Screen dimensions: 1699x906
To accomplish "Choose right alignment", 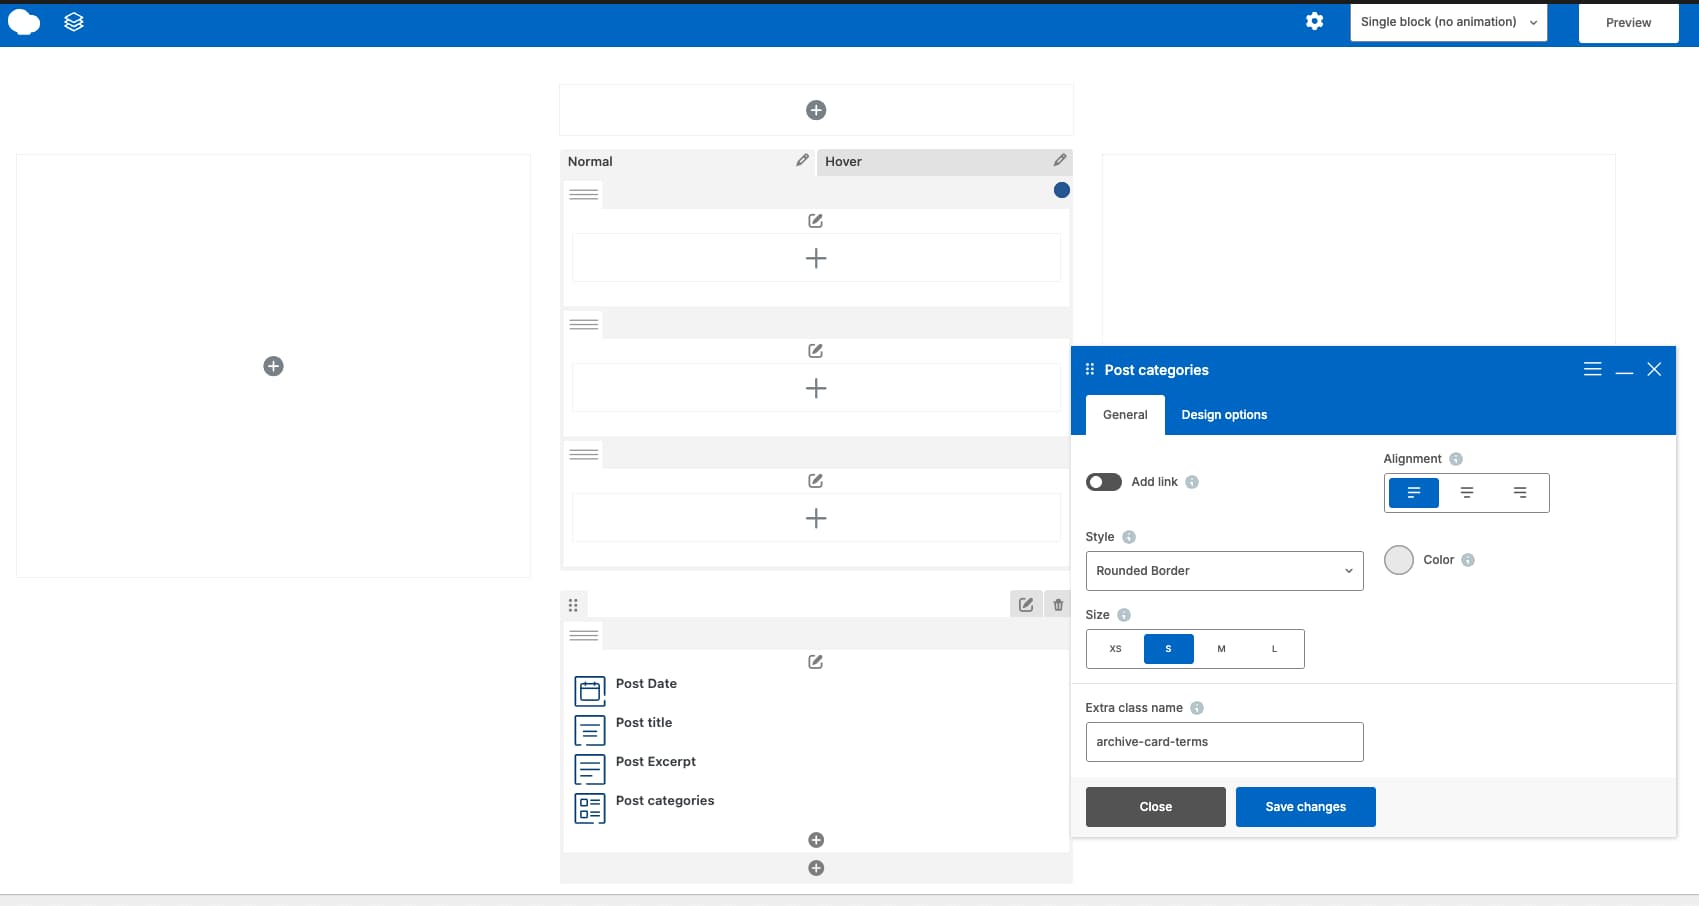I will pyautogui.click(x=1520, y=493).
